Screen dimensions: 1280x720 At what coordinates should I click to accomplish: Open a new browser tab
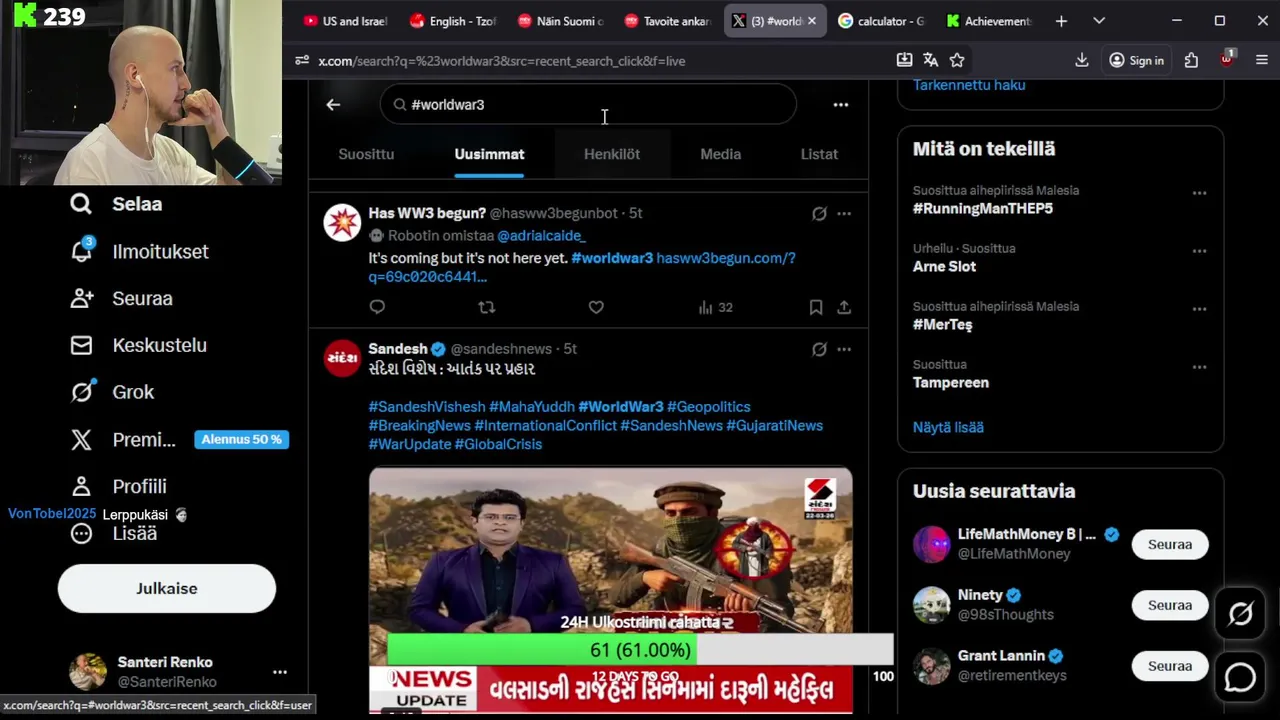coord(1061,21)
